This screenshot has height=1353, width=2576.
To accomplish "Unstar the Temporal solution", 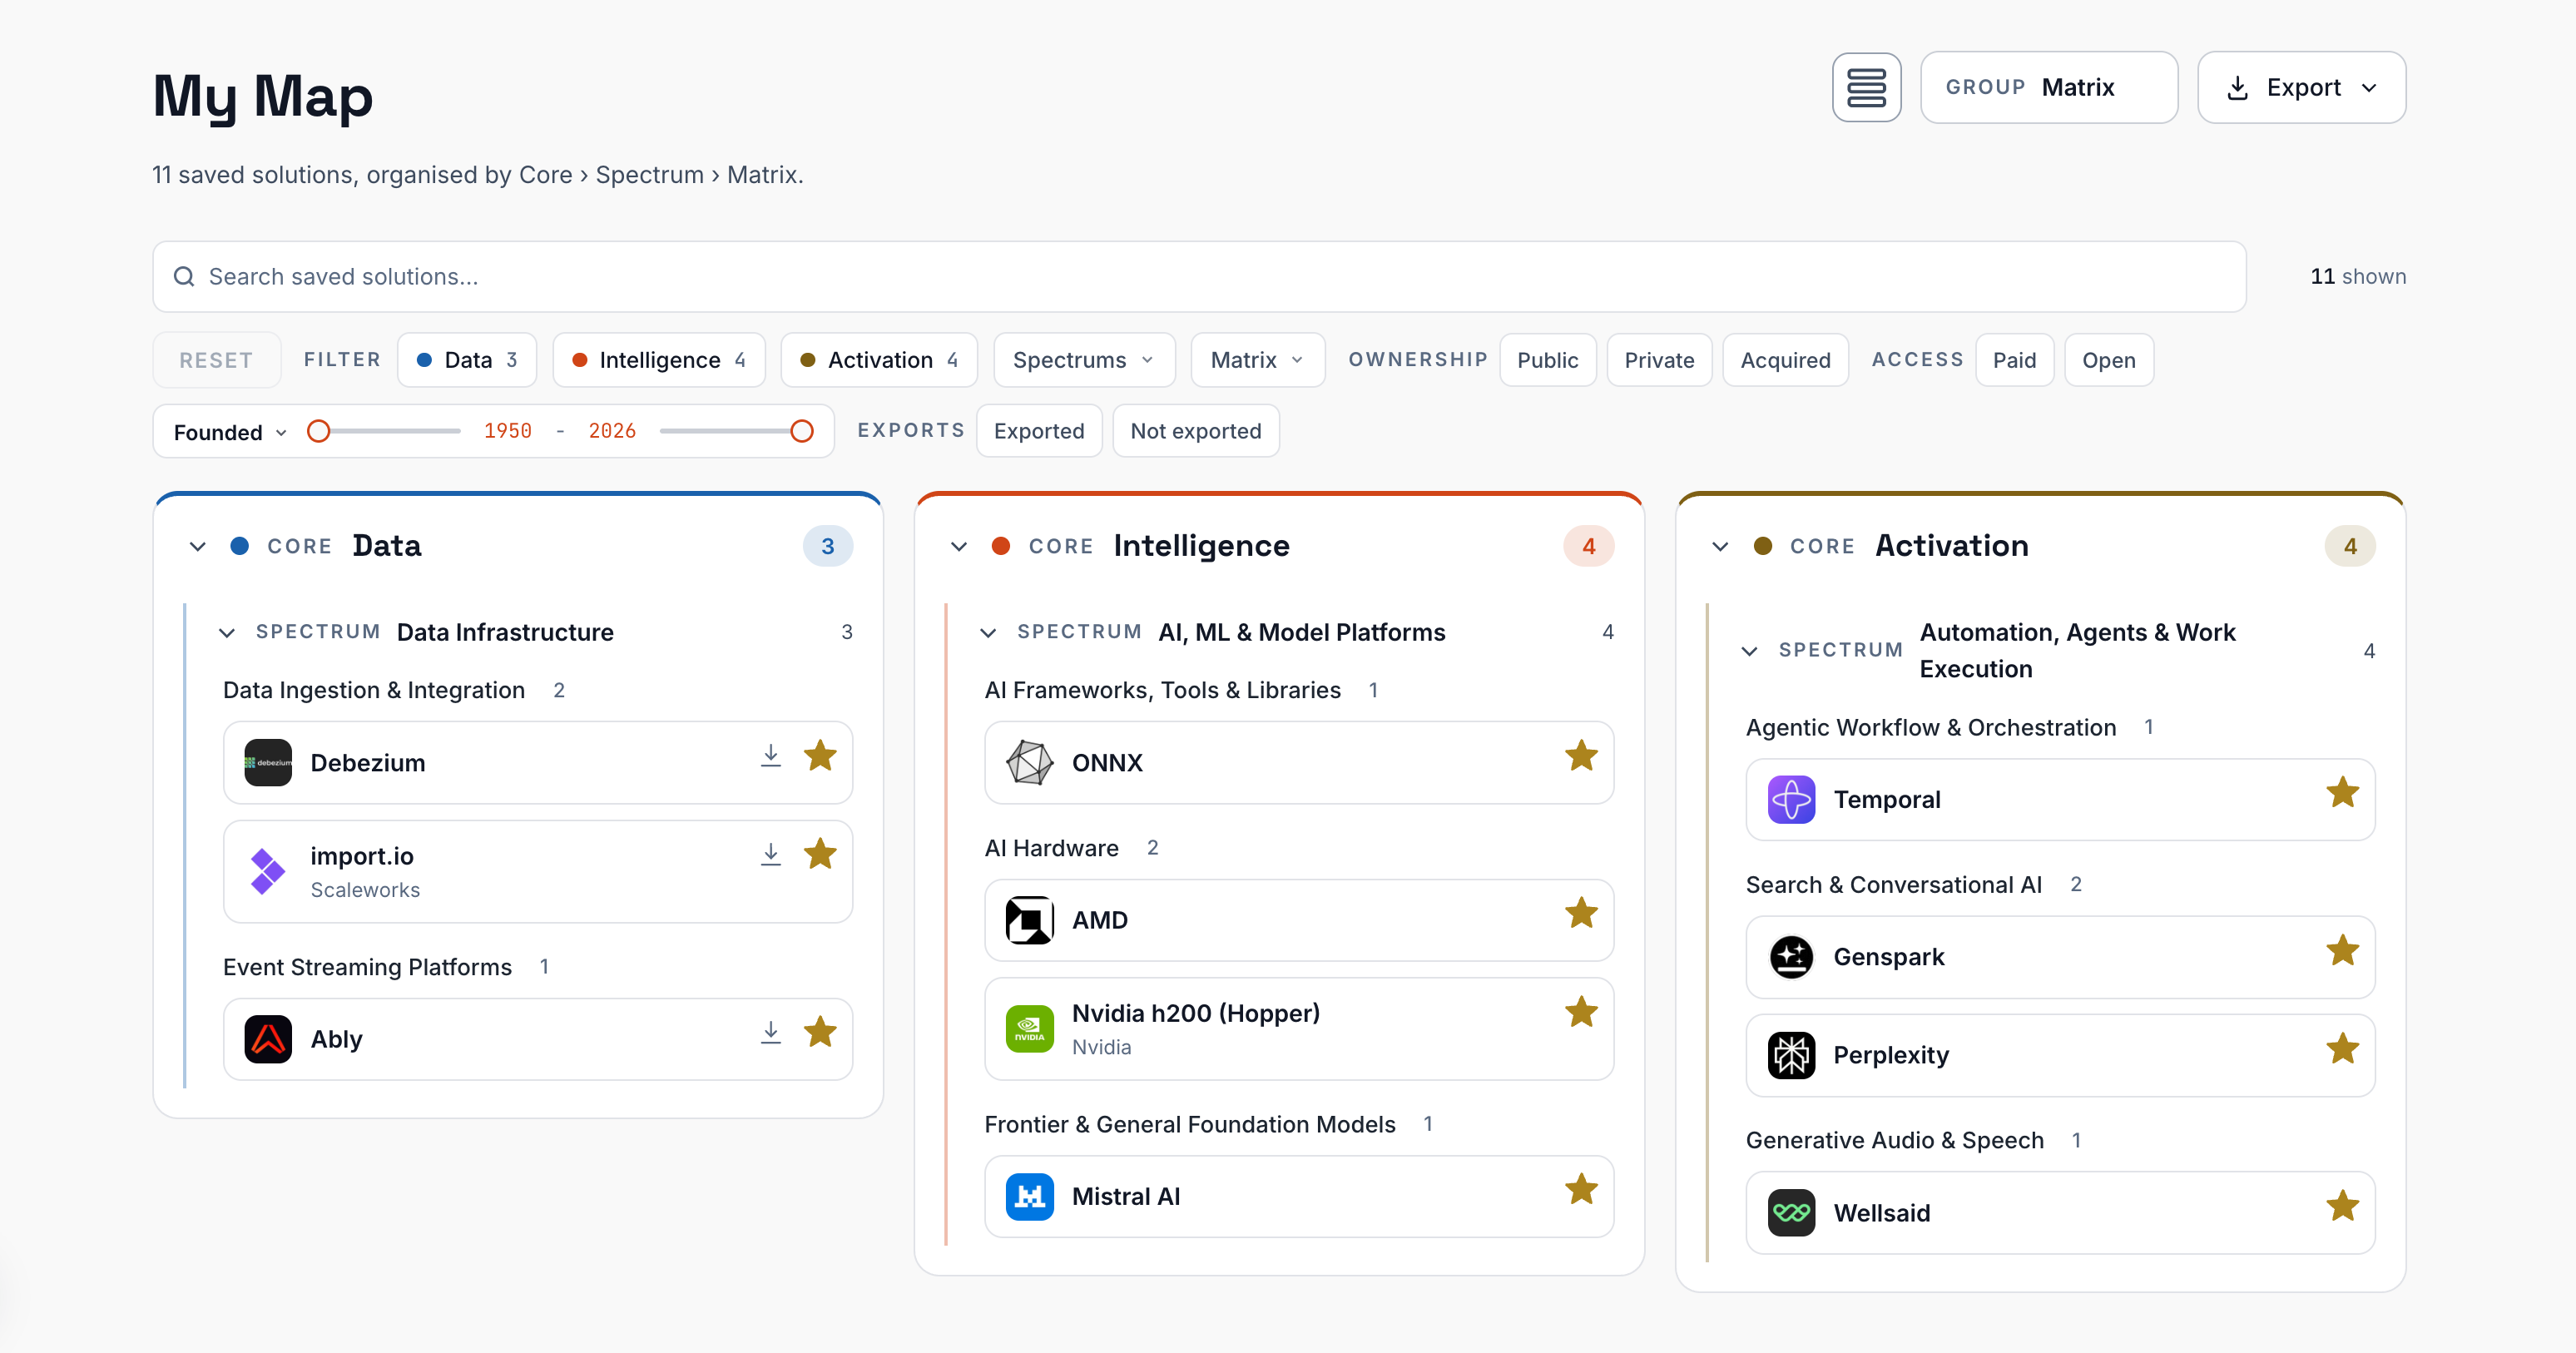I will pyautogui.click(x=2343, y=793).
